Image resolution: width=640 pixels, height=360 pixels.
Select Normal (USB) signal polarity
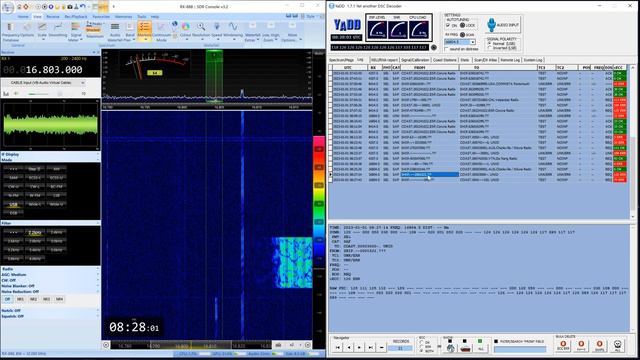click(489, 43)
